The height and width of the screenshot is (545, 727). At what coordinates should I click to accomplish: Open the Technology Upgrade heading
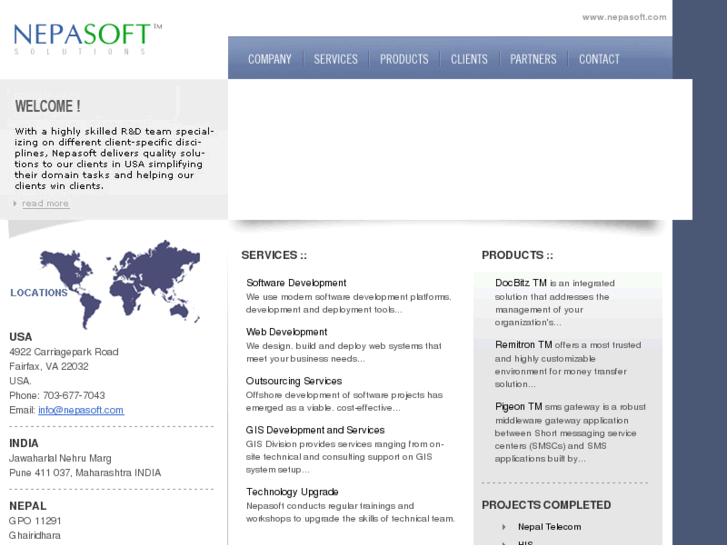click(292, 492)
